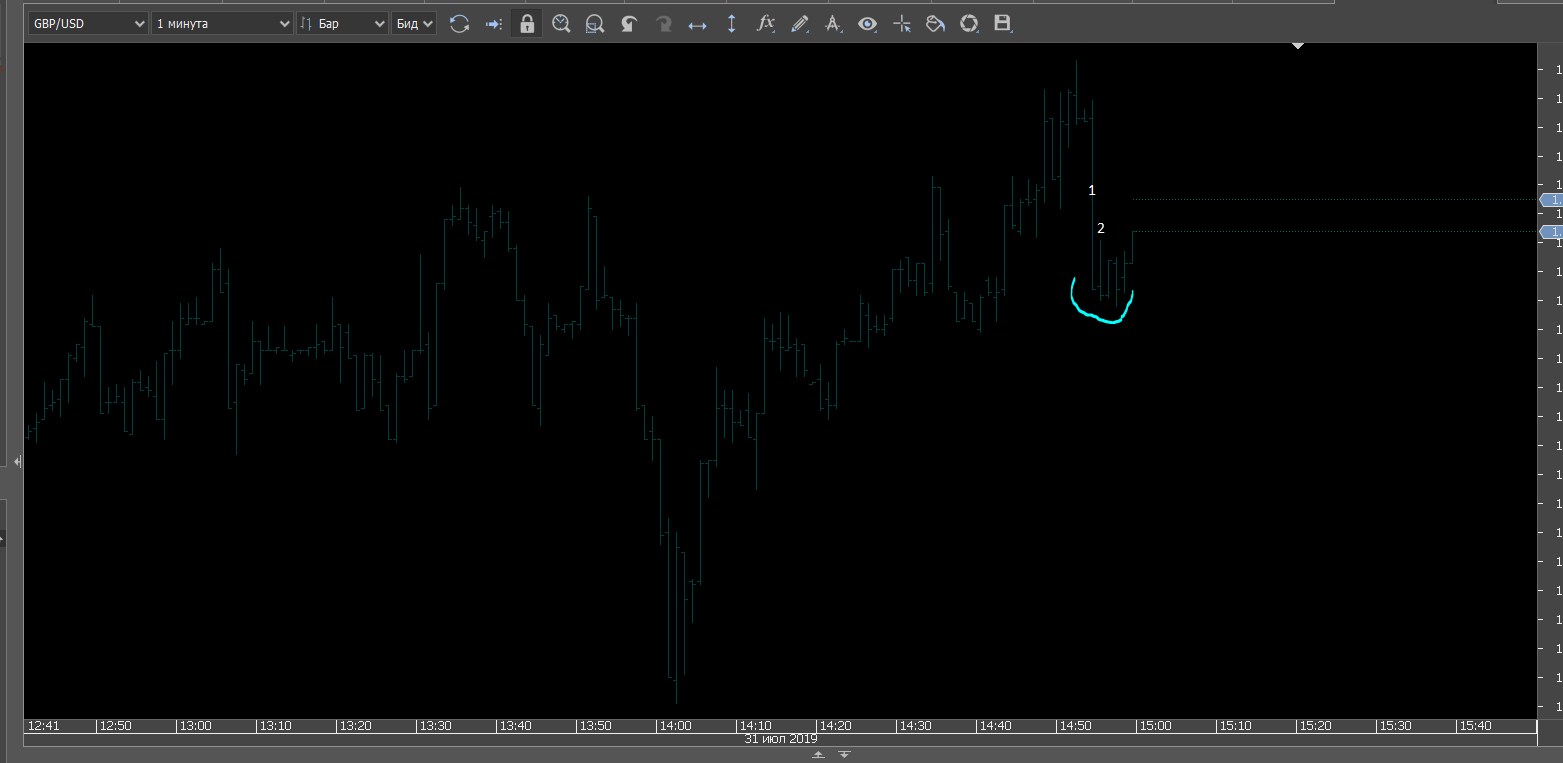Click the 12:50 time axis label

pyautogui.click(x=115, y=726)
